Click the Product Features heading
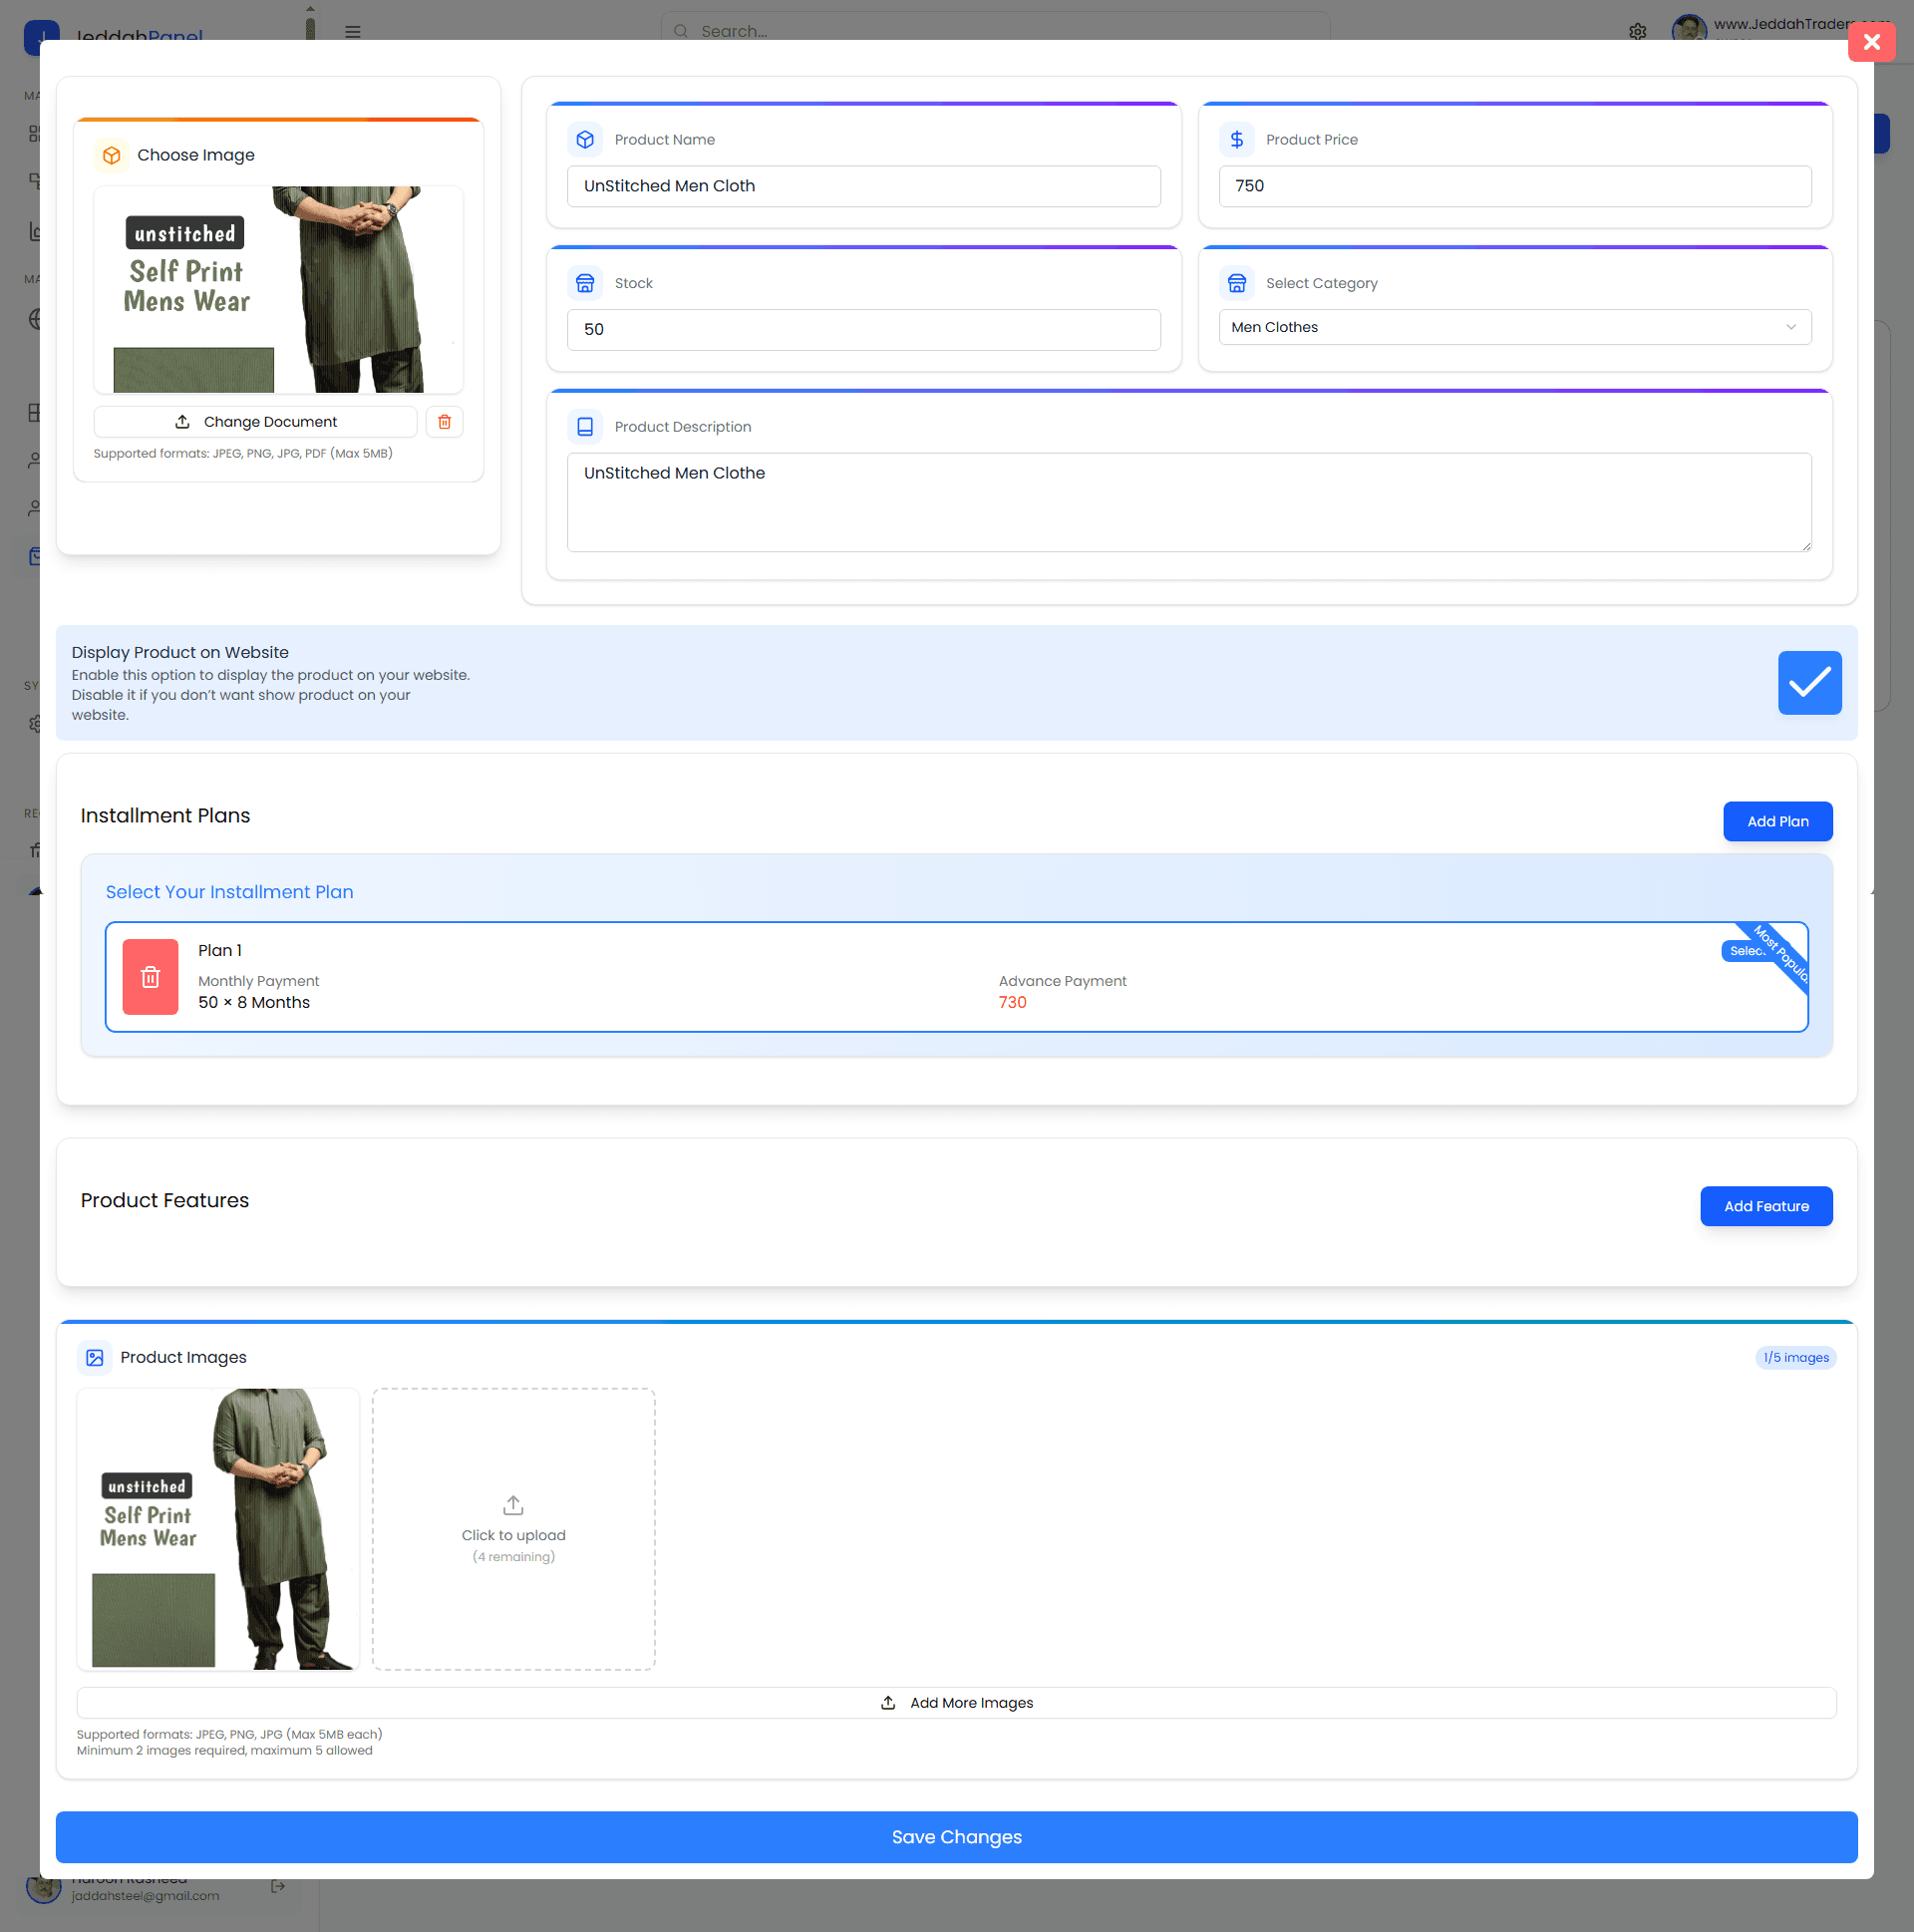The image size is (1914, 1932). point(165,1201)
